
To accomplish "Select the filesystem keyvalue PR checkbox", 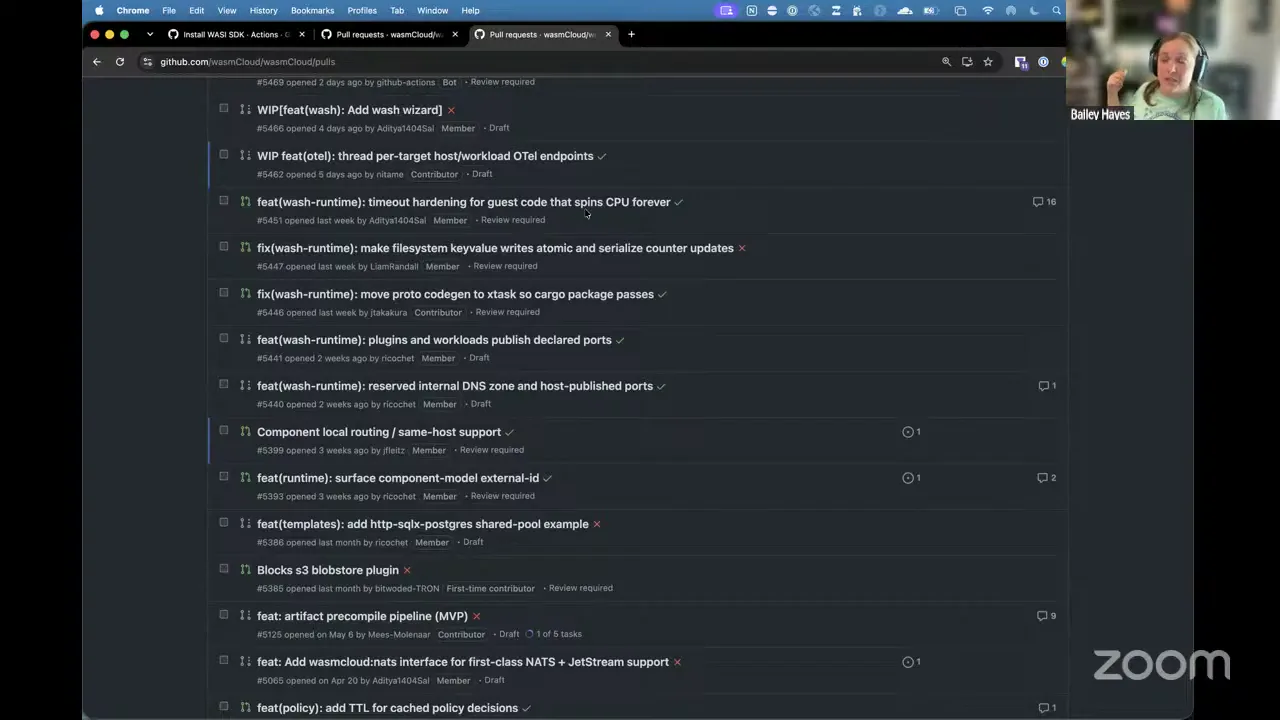I will pyautogui.click(x=224, y=246).
